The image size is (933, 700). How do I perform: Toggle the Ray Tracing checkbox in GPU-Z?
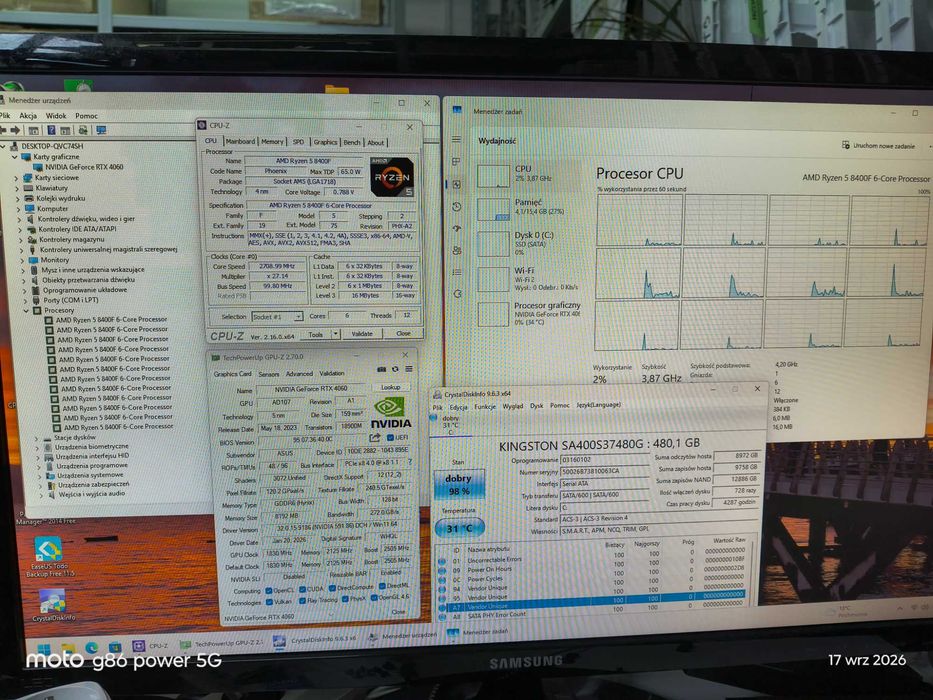(302, 601)
